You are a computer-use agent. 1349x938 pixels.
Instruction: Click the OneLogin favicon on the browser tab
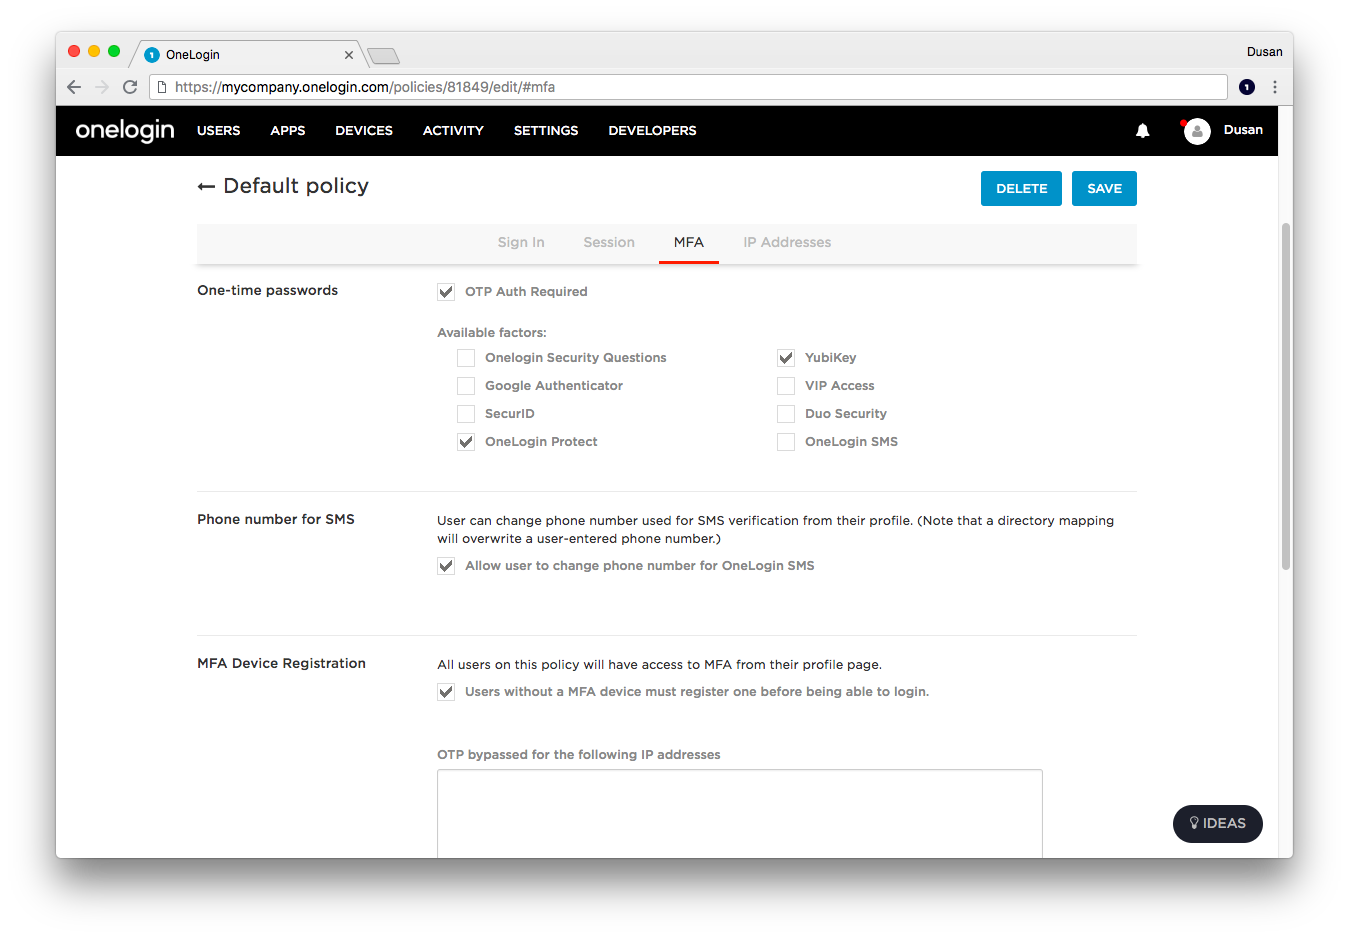(150, 55)
